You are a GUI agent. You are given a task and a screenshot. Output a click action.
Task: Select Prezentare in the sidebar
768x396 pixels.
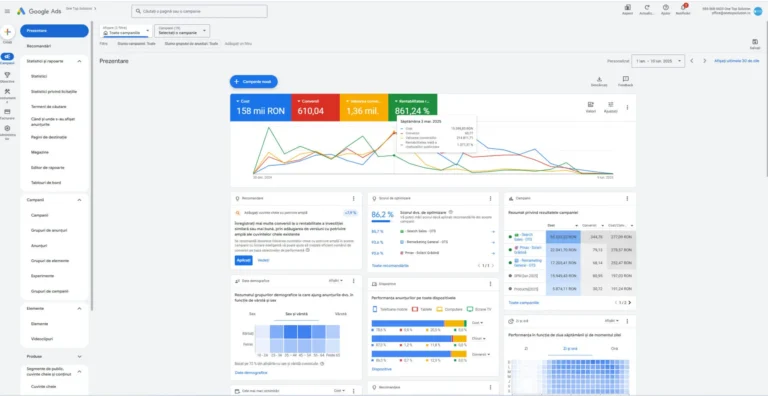pyautogui.click(x=54, y=31)
